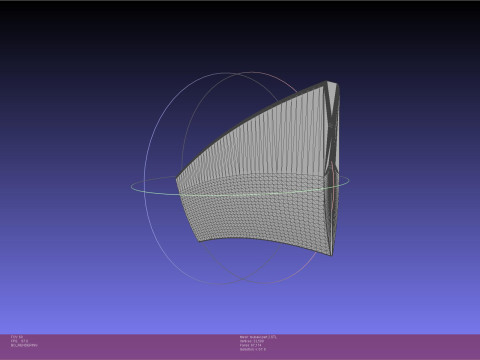Click the FPS readout in the info bar

[19, 341]
